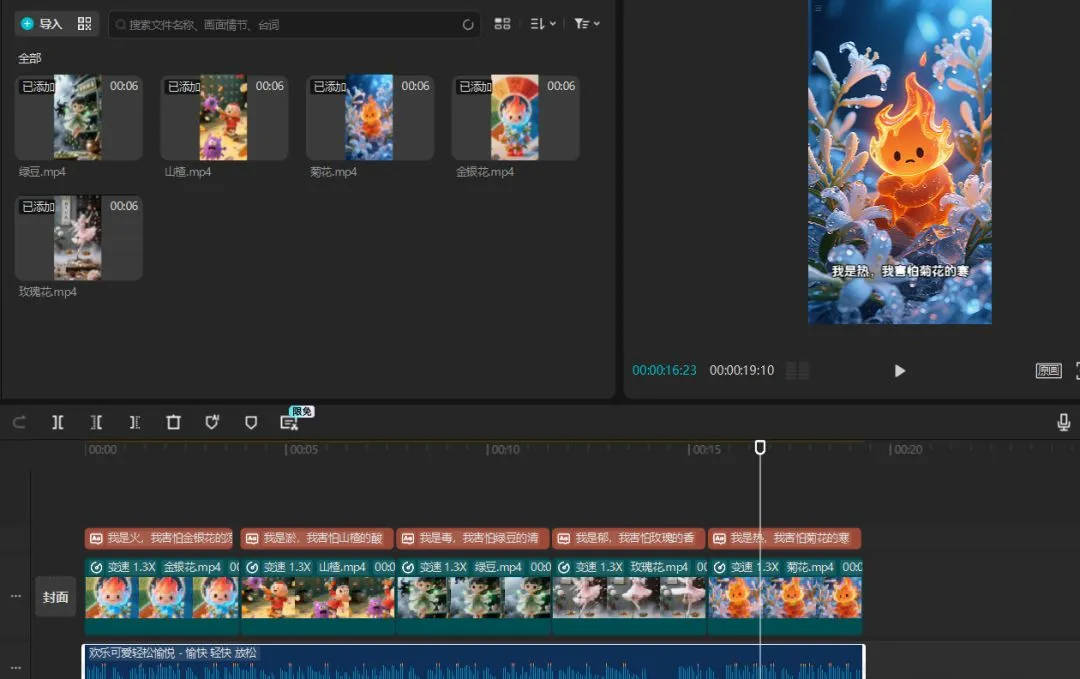Click the 限免 subtitle removal tool icon
Screen dimensions: 1080x679
coord(290,422)
